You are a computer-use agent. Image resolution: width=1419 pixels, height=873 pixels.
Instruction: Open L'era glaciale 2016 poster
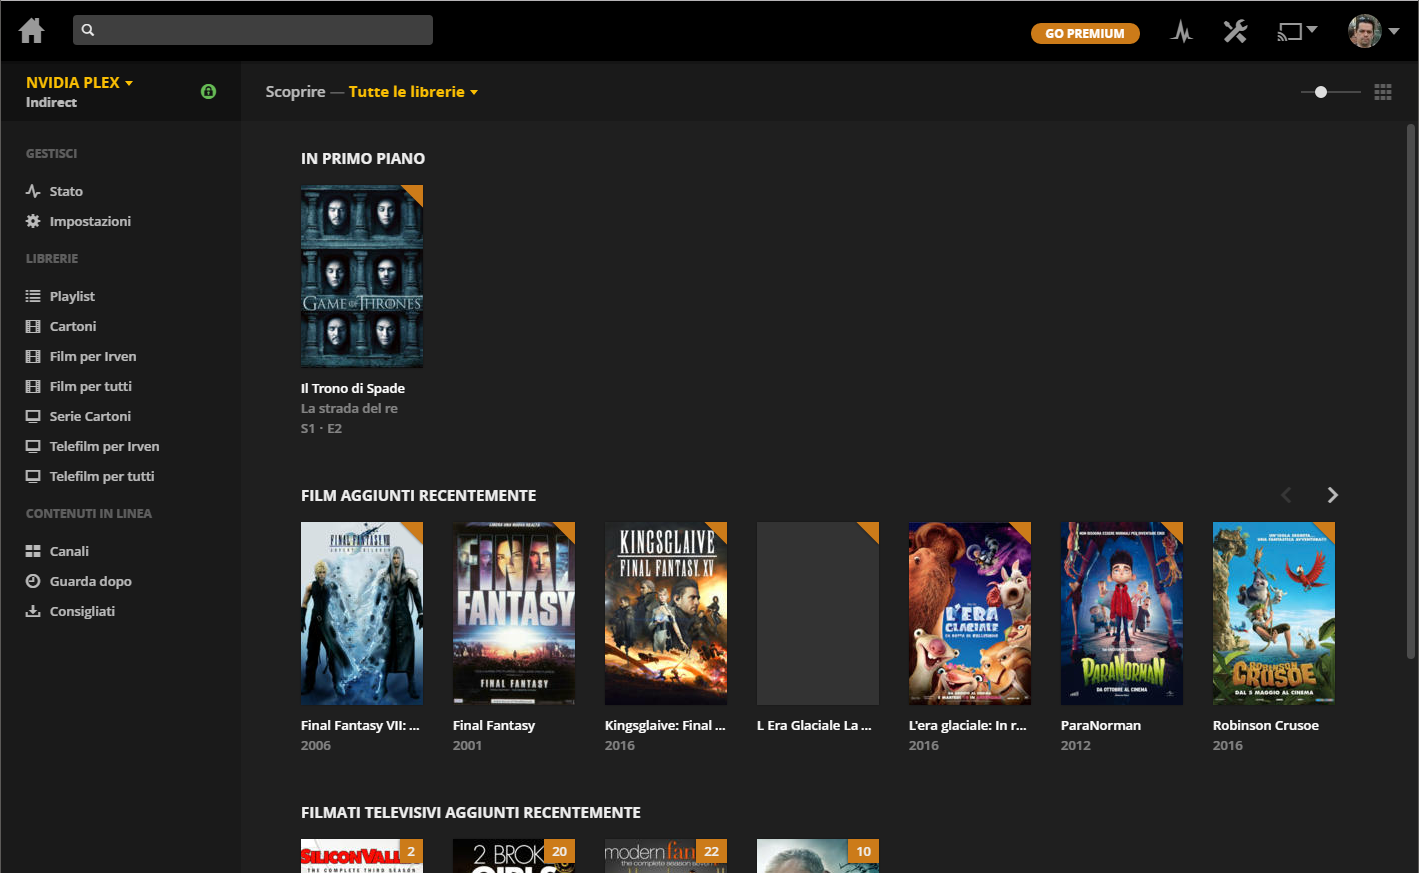970,613
